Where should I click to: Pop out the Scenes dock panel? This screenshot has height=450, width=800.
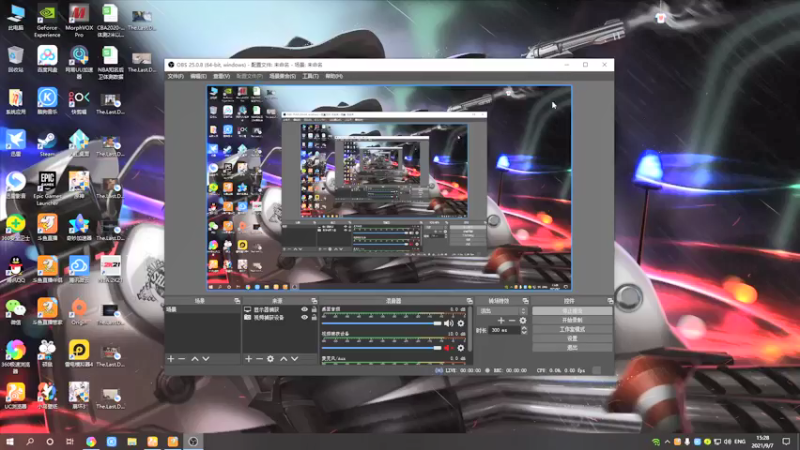coord(237,301)
